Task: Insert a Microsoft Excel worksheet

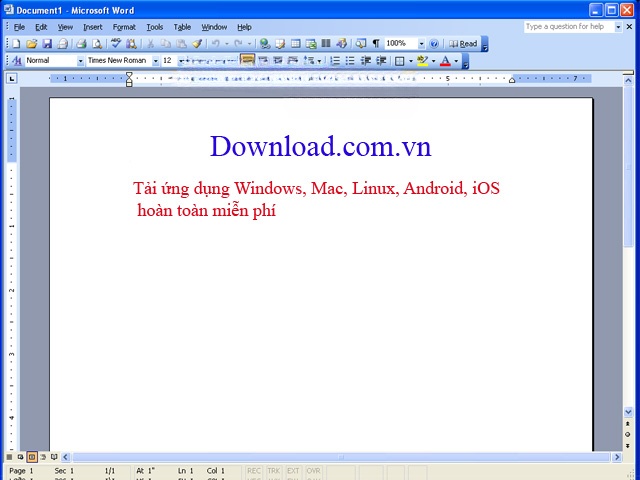Action: click(311, 44)
